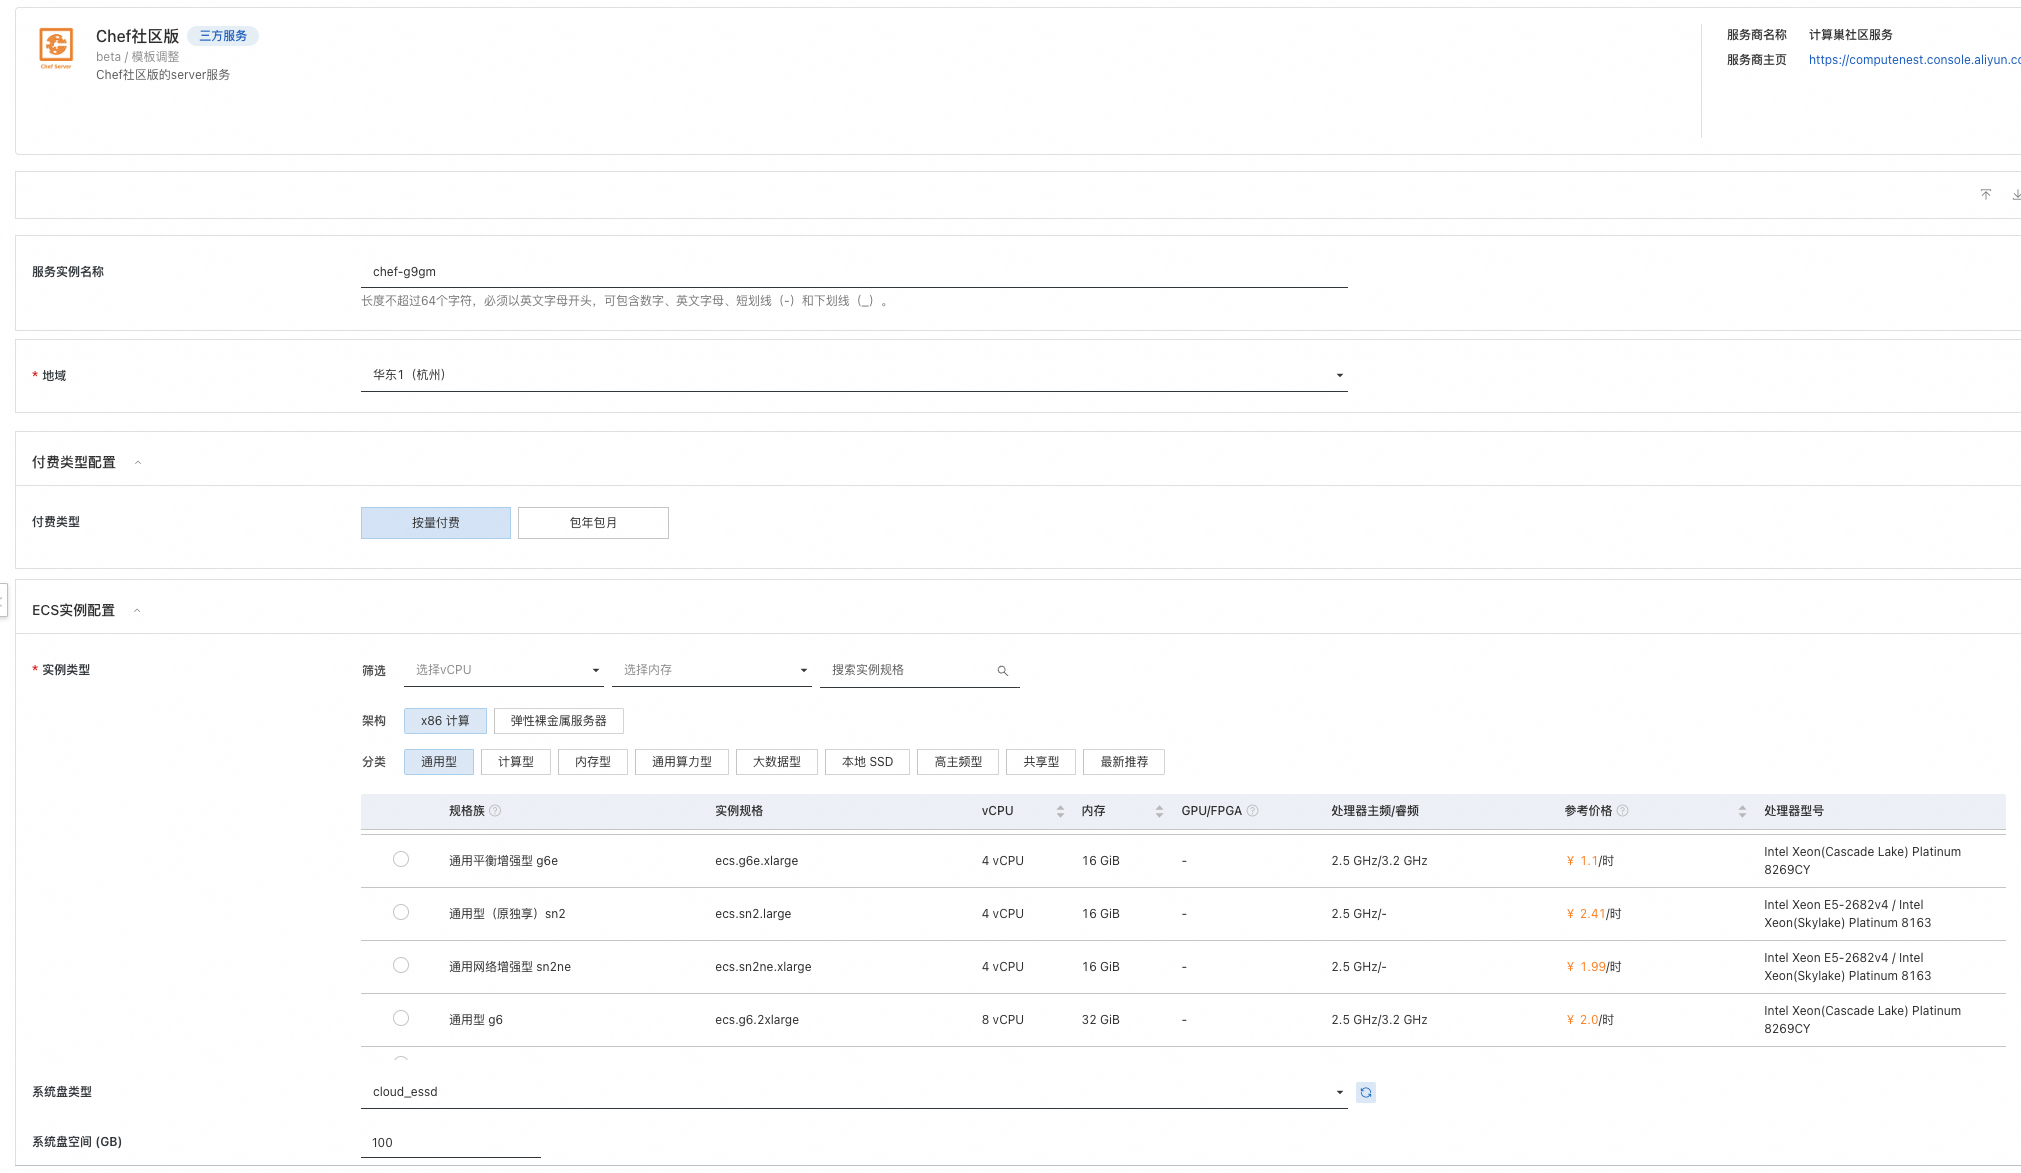The image size is (2021, 1173).
Task: Click the ¥ 2.0/时 price cell
Action: click(x=1590, y=1020)
